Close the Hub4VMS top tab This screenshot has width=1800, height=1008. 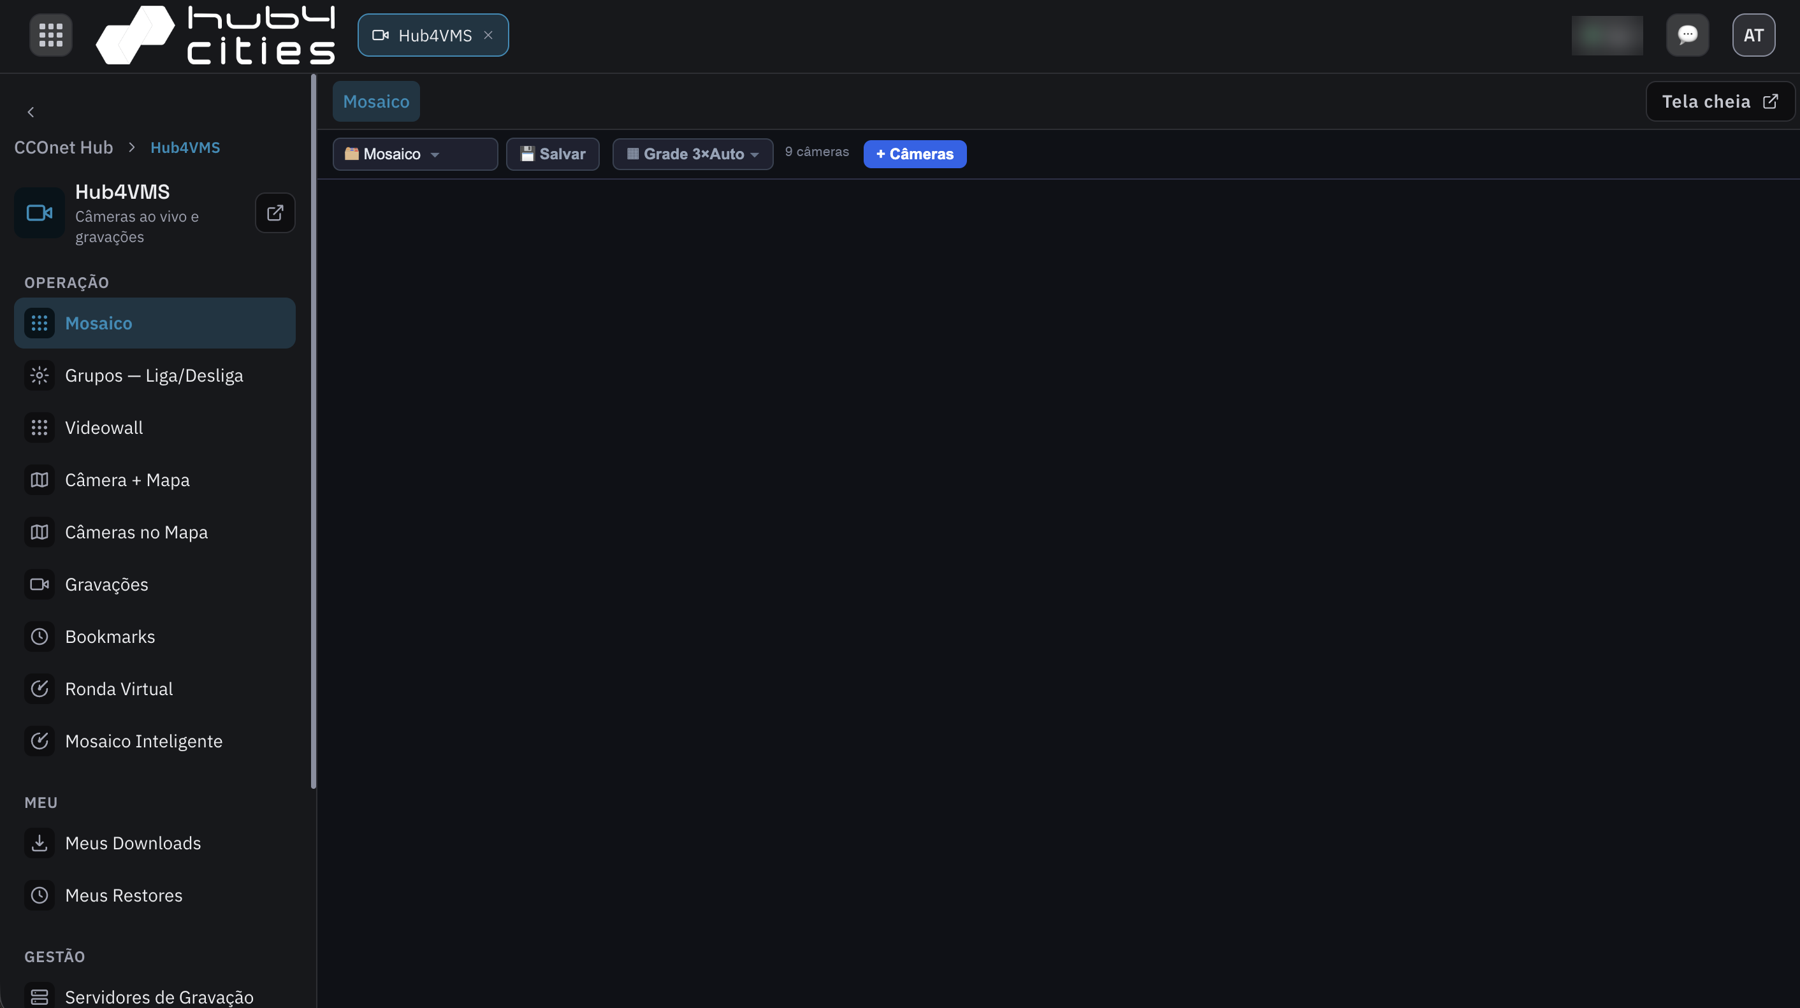click(x=488, y=35)
